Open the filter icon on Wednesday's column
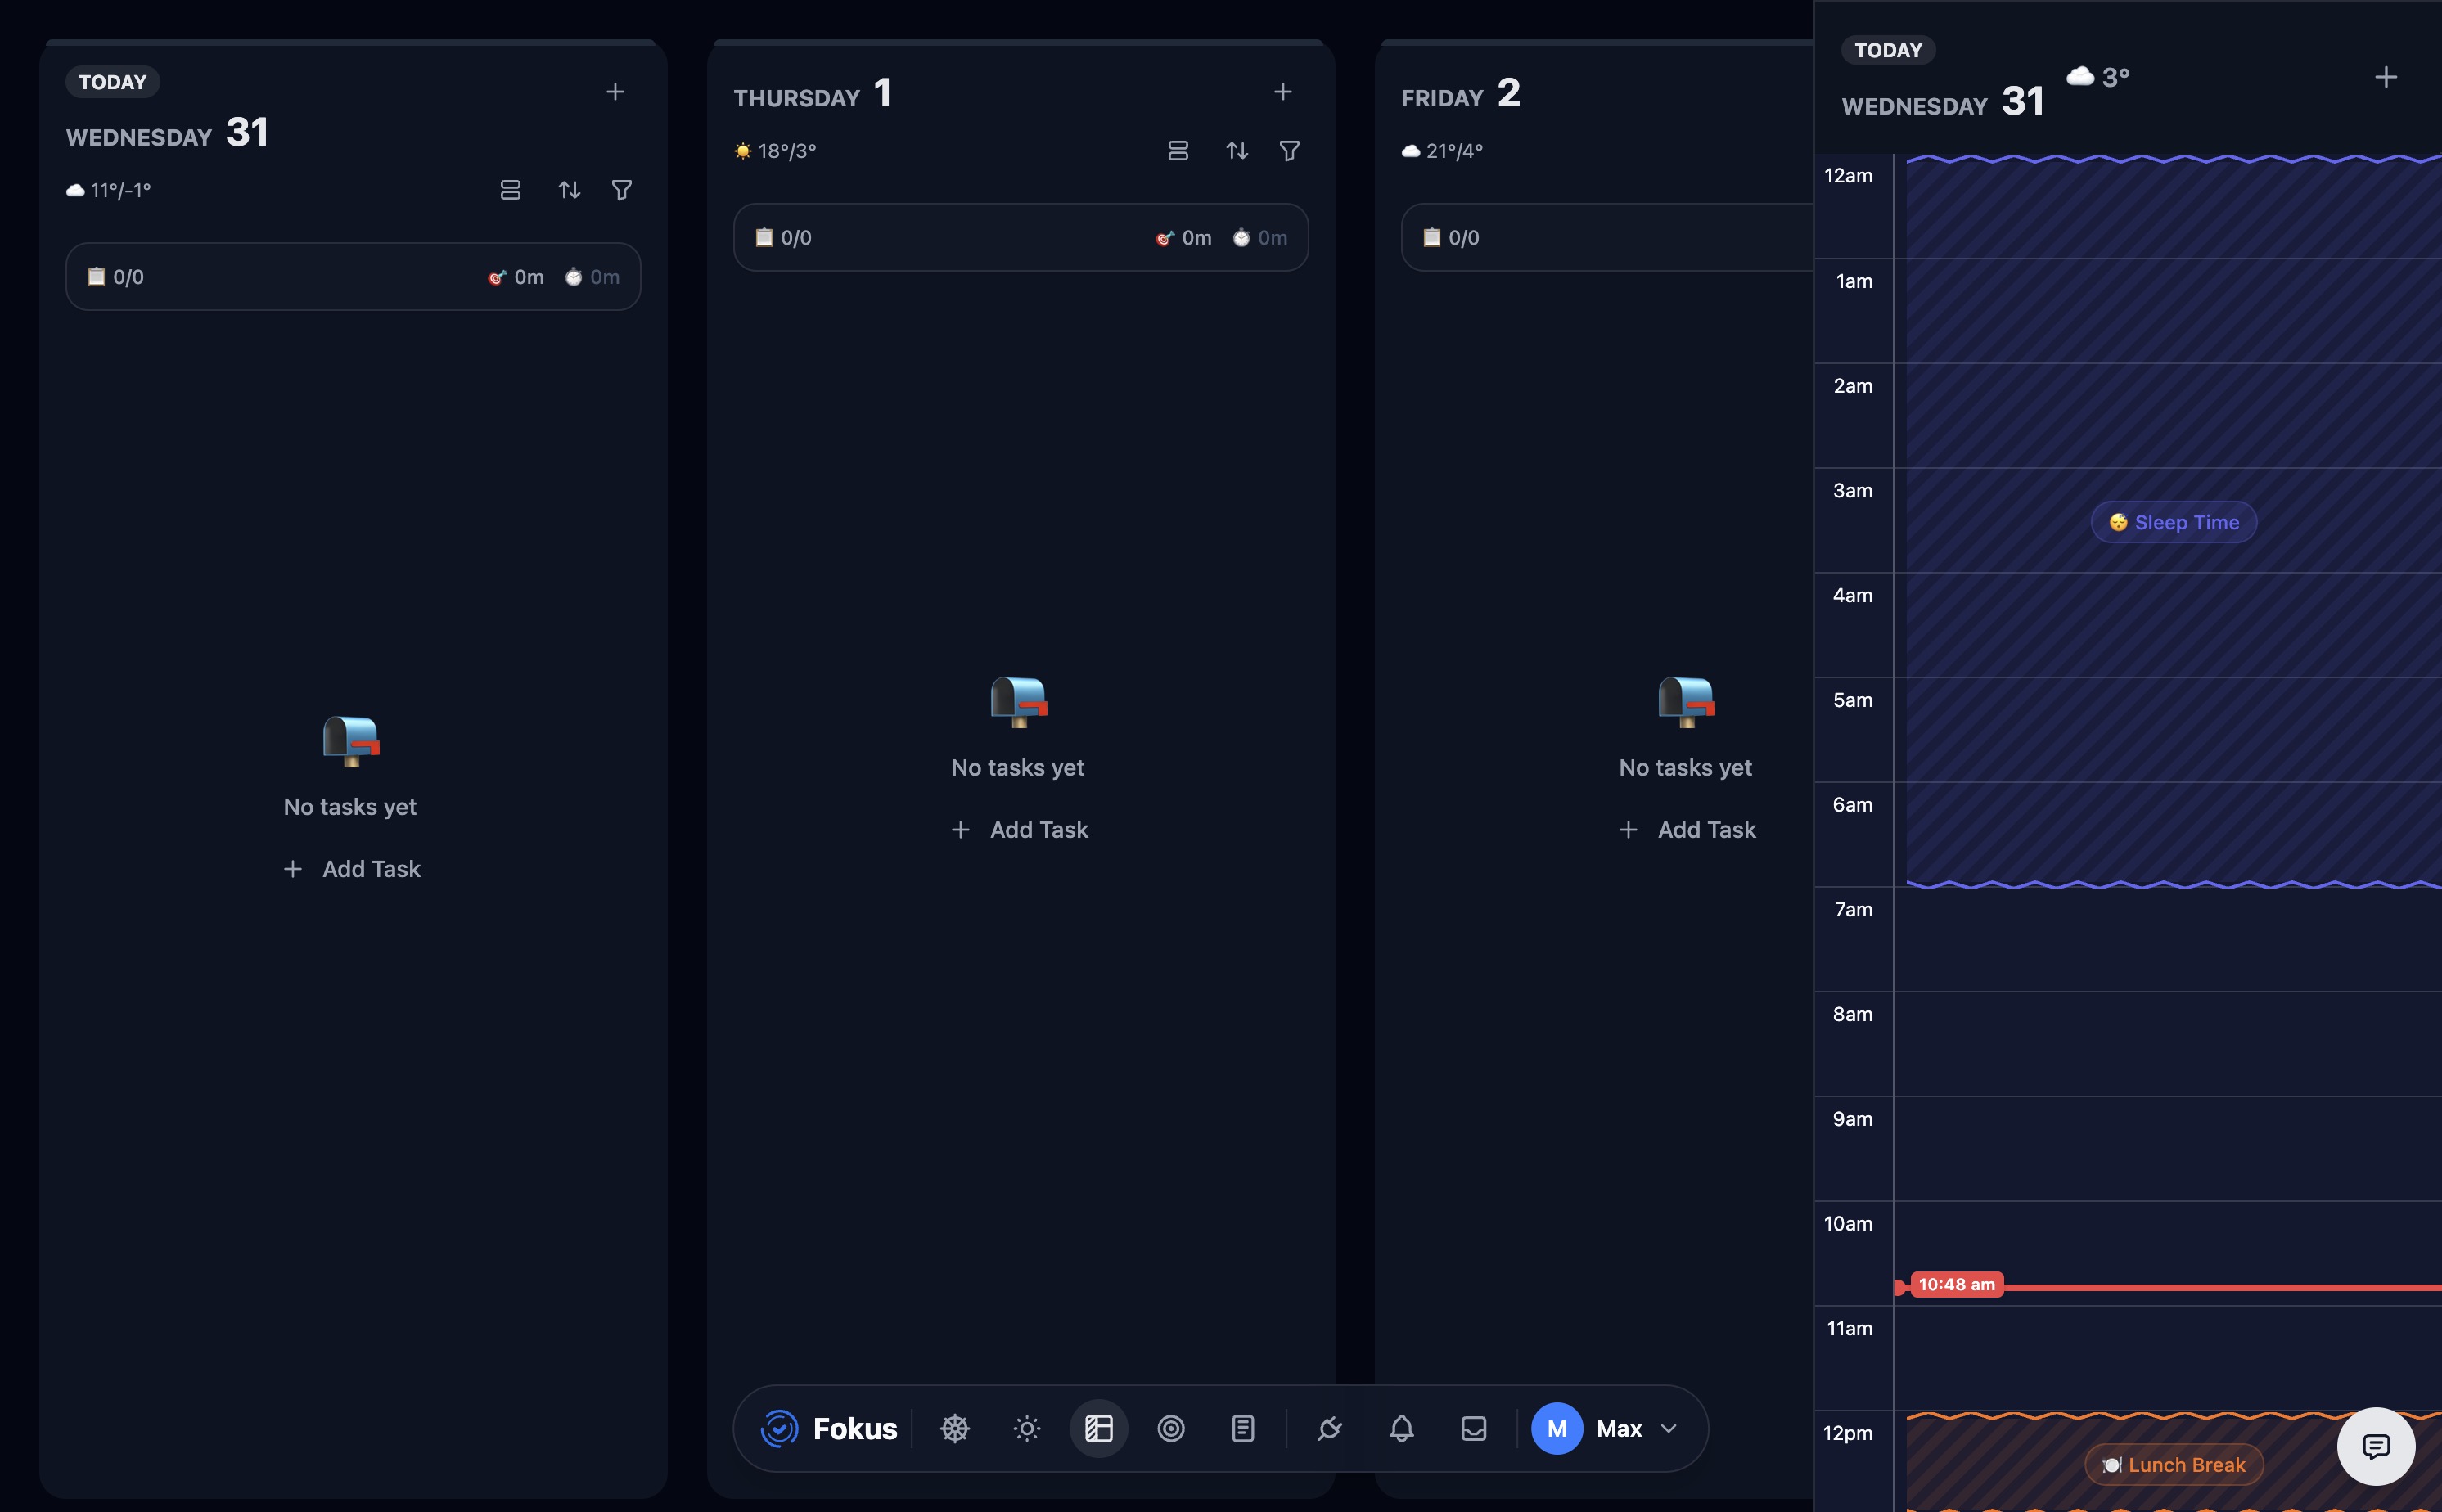Screen dimensions: 2442x1512 pos(621,189)
